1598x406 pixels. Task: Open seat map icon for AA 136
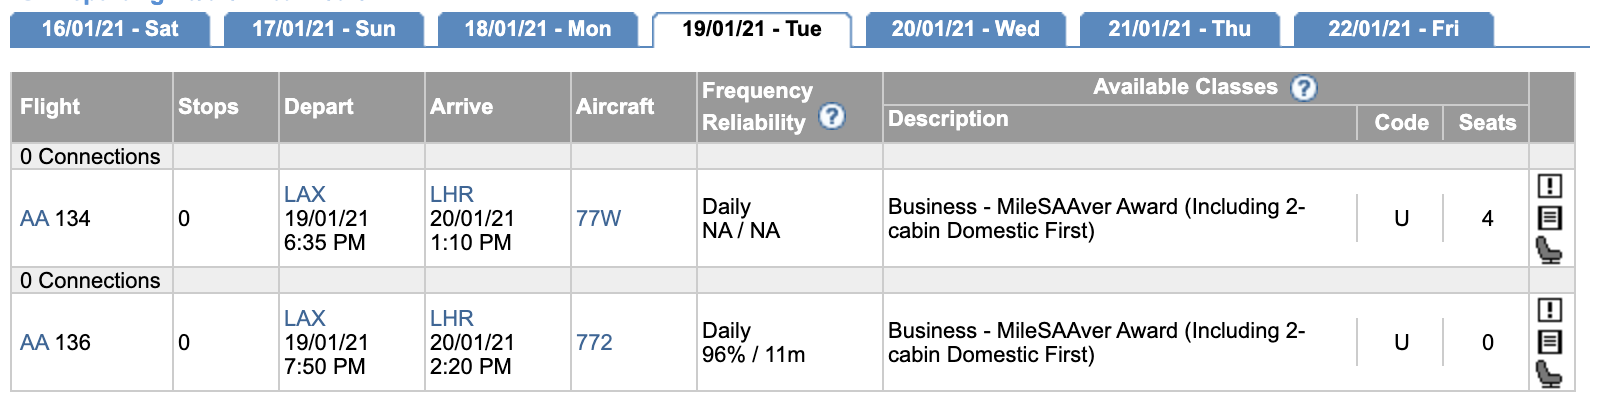(x=1549, y=374)
